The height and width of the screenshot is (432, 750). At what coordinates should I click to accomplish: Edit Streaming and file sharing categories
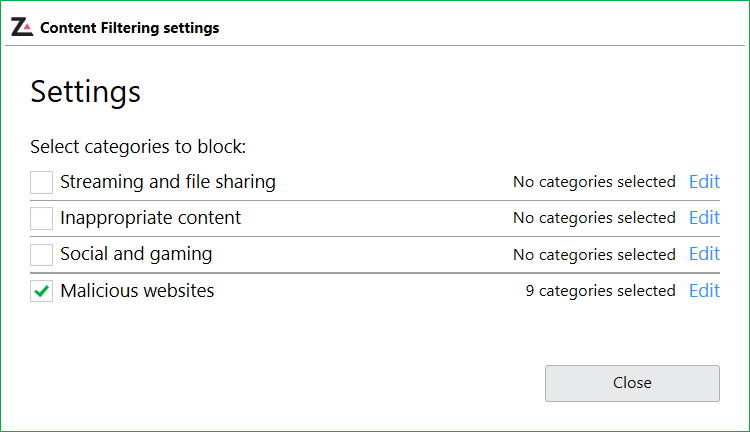tap(704, 182)
